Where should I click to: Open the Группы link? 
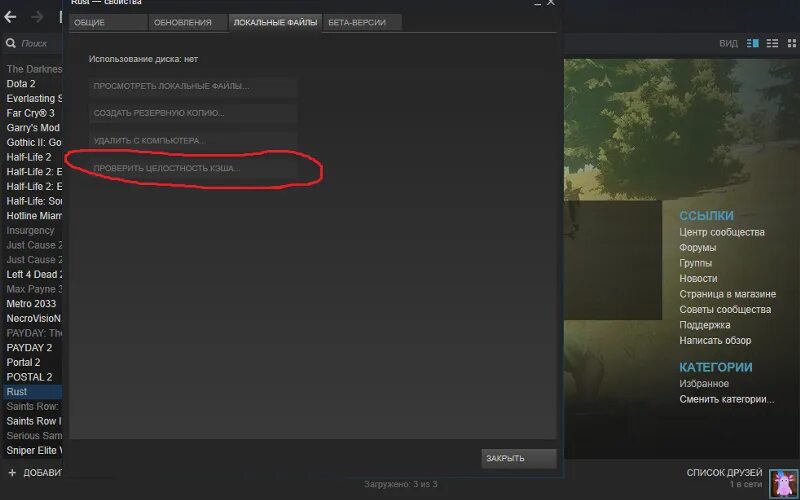pyautogui.click(x=695, y=263)
